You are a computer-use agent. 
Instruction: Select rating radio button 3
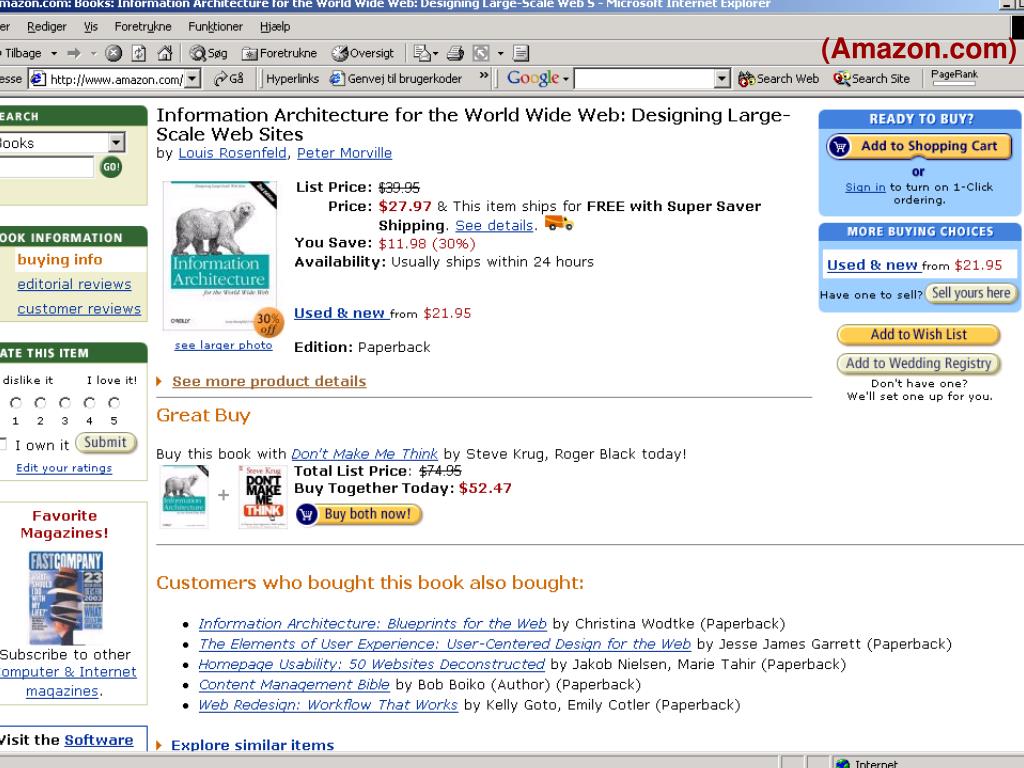pos(65,403)
